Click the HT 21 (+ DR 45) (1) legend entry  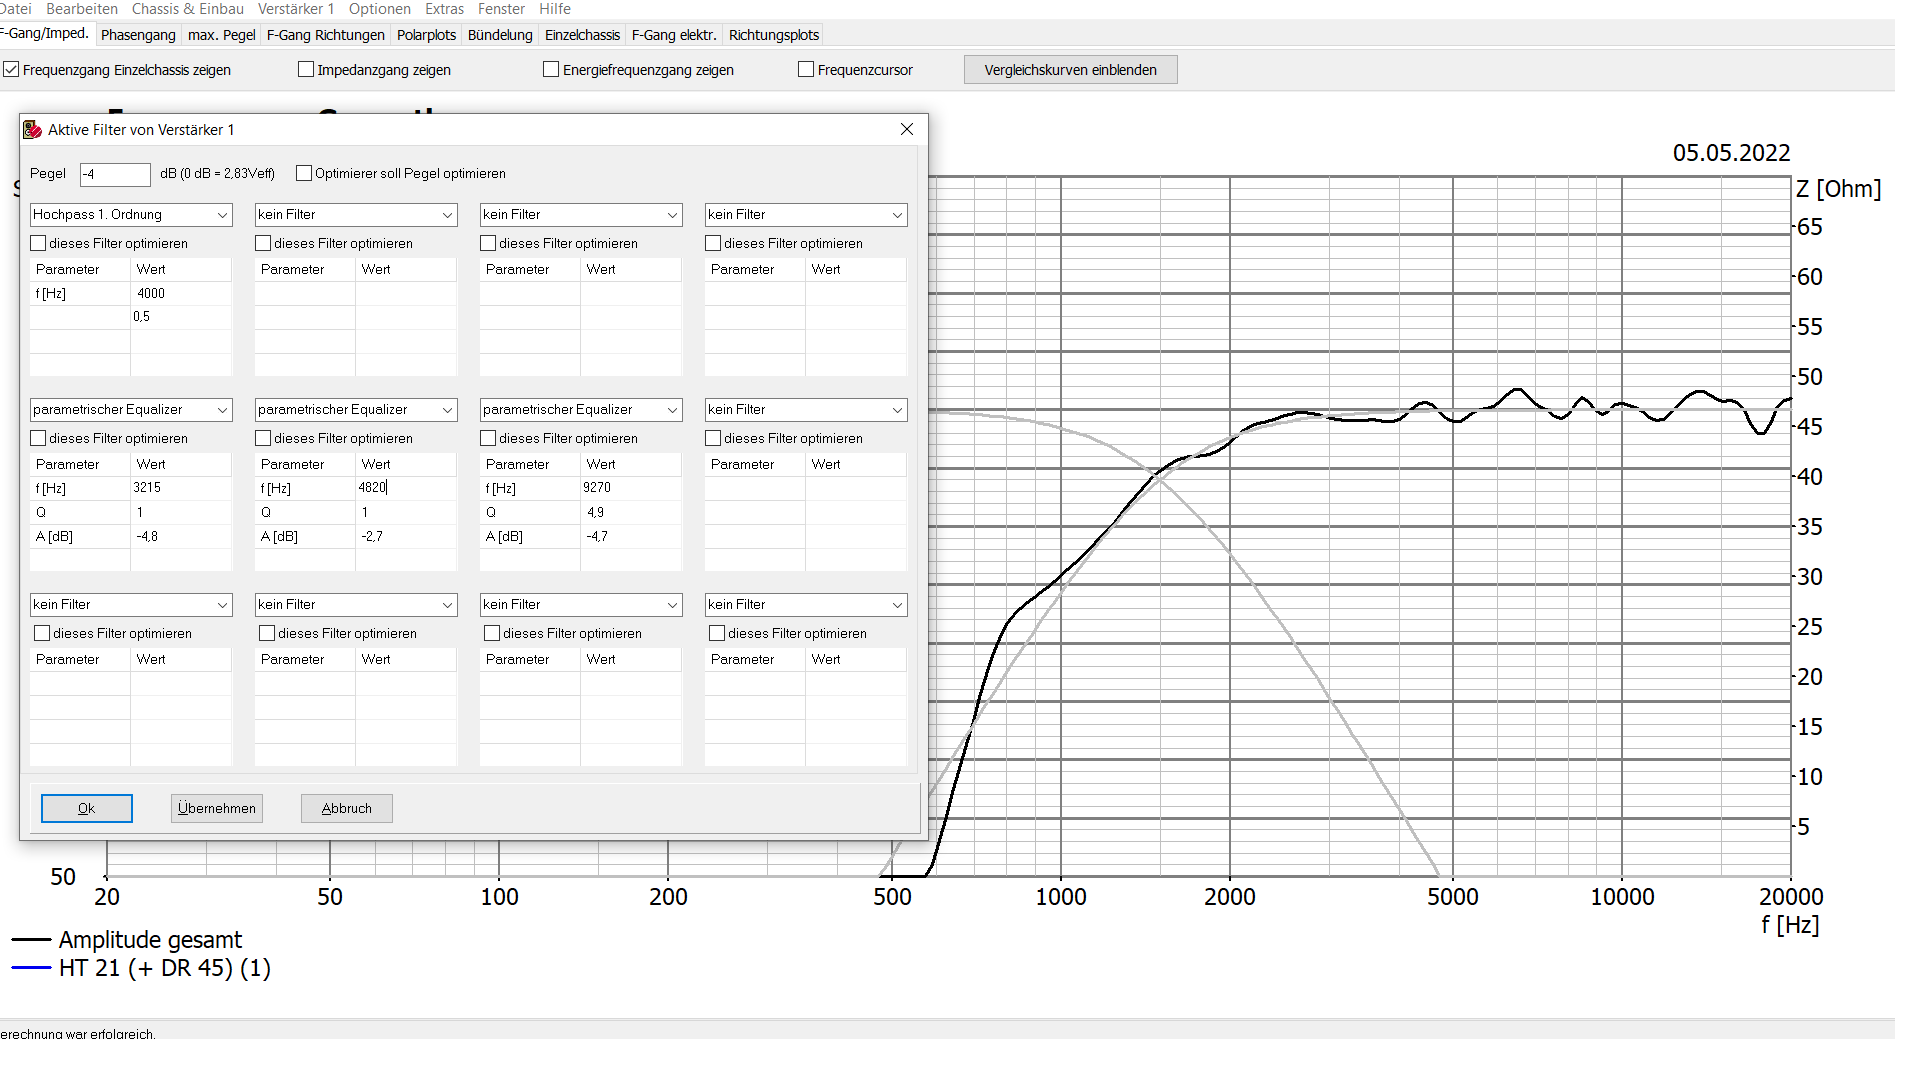(x=141, y=968)
